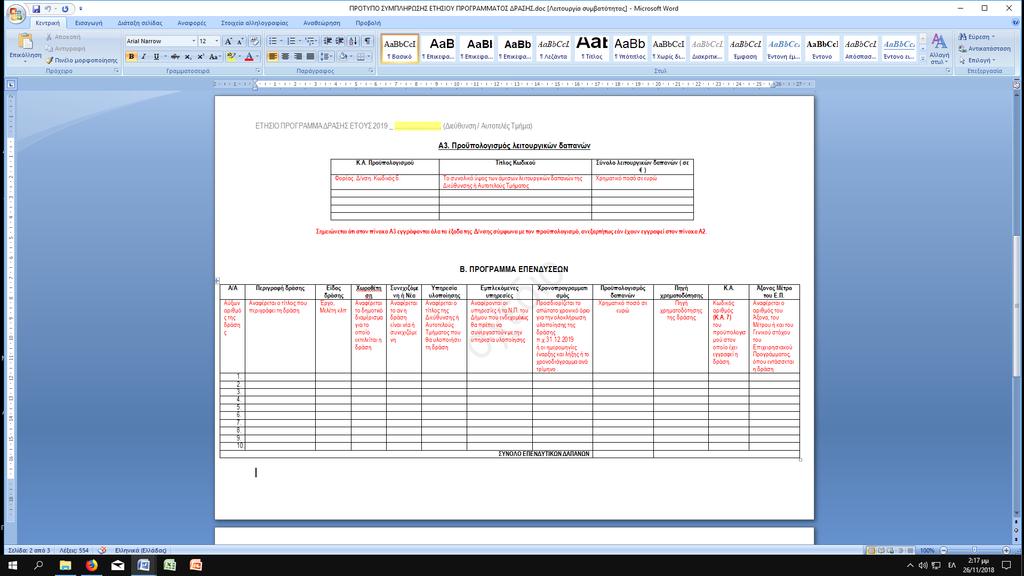The image size is (1024, 576).
Task: Increase paragraph indent
Action: 340,41
